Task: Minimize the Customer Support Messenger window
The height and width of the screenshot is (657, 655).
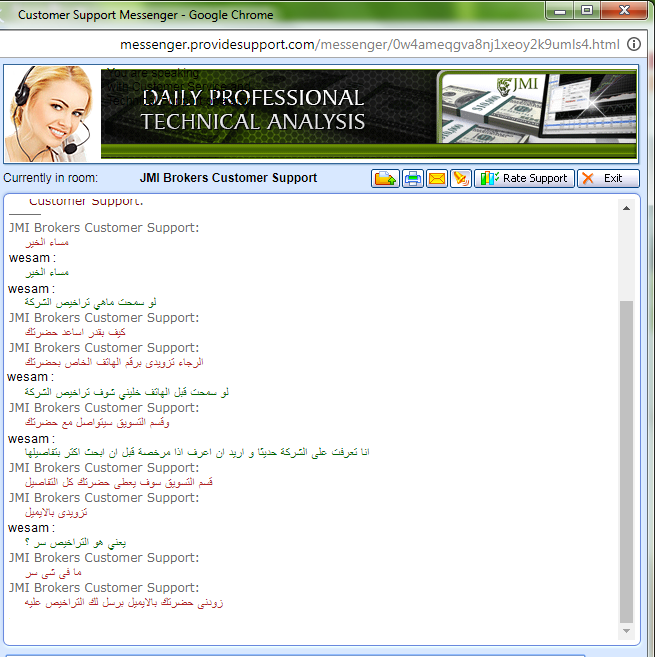Action: click(560, 10)
